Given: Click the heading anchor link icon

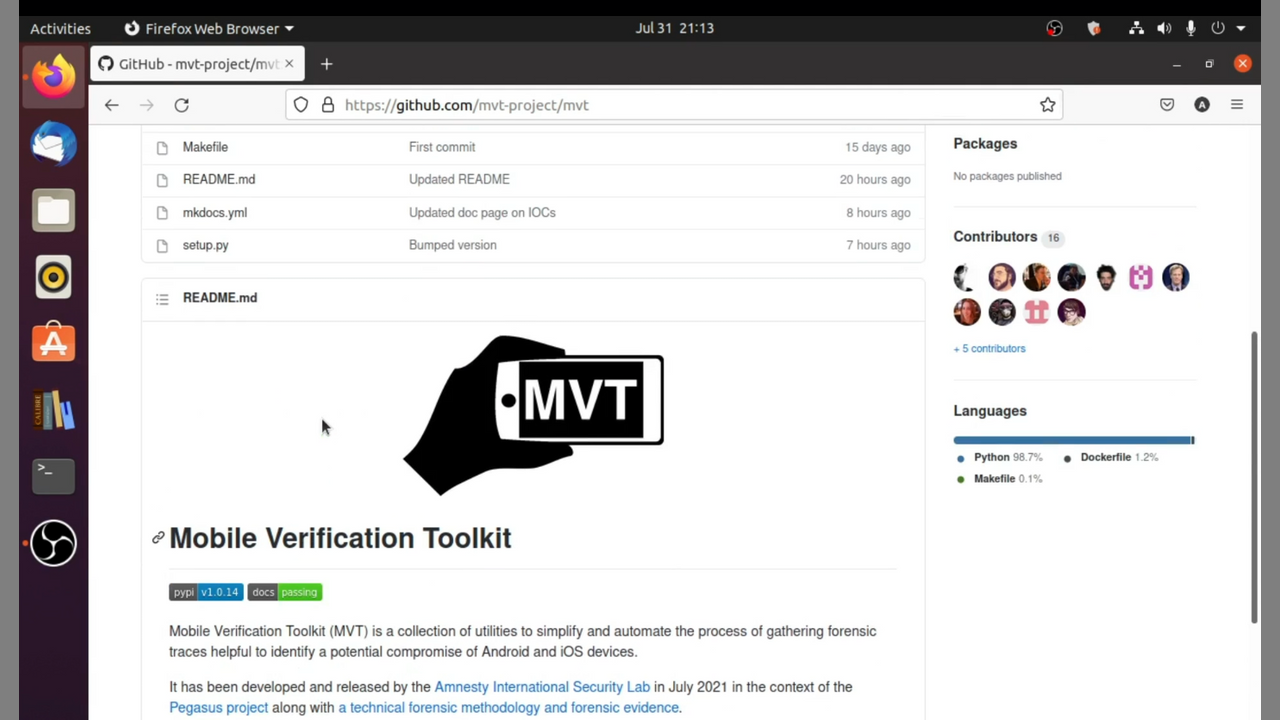Looking at the screenshot, I should (158, 538).
